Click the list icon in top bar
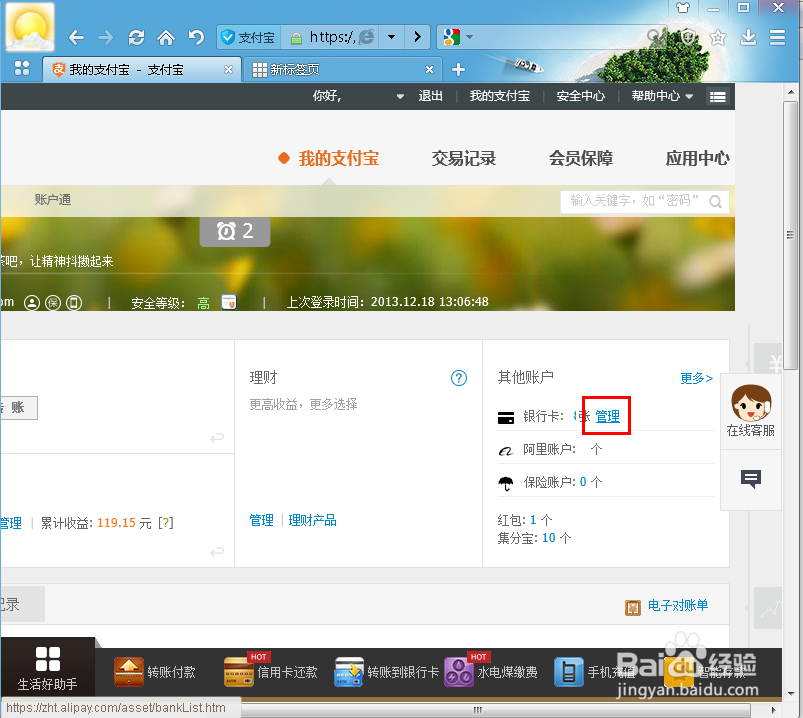Viewport: 803px width, 718px height. coord(717,96)
